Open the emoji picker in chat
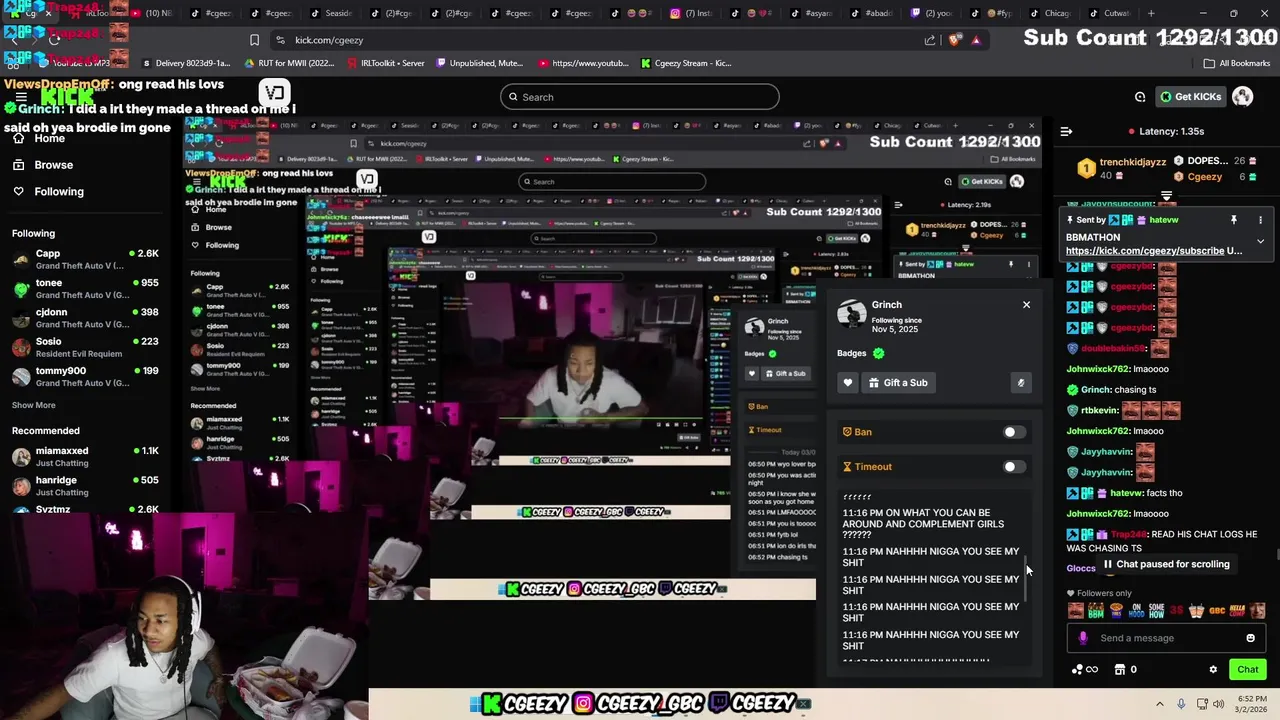Viewport: 1280px width, 720px height. tap(1250, 638)
